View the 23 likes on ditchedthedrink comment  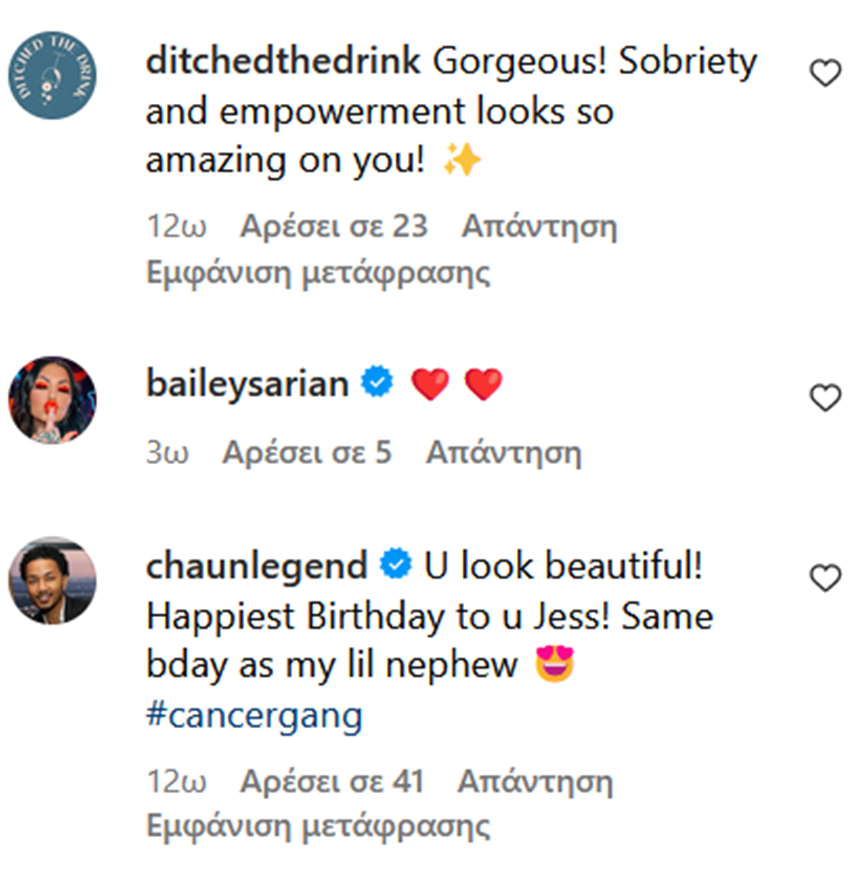(x=333, y=226)
